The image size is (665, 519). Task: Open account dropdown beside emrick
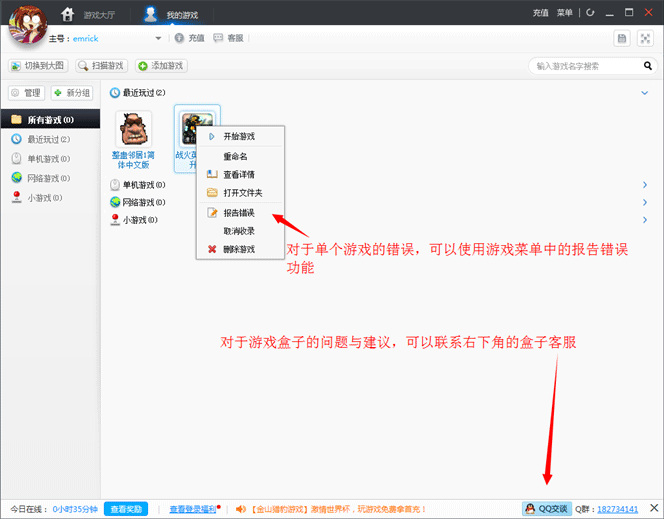click(158, 39)
